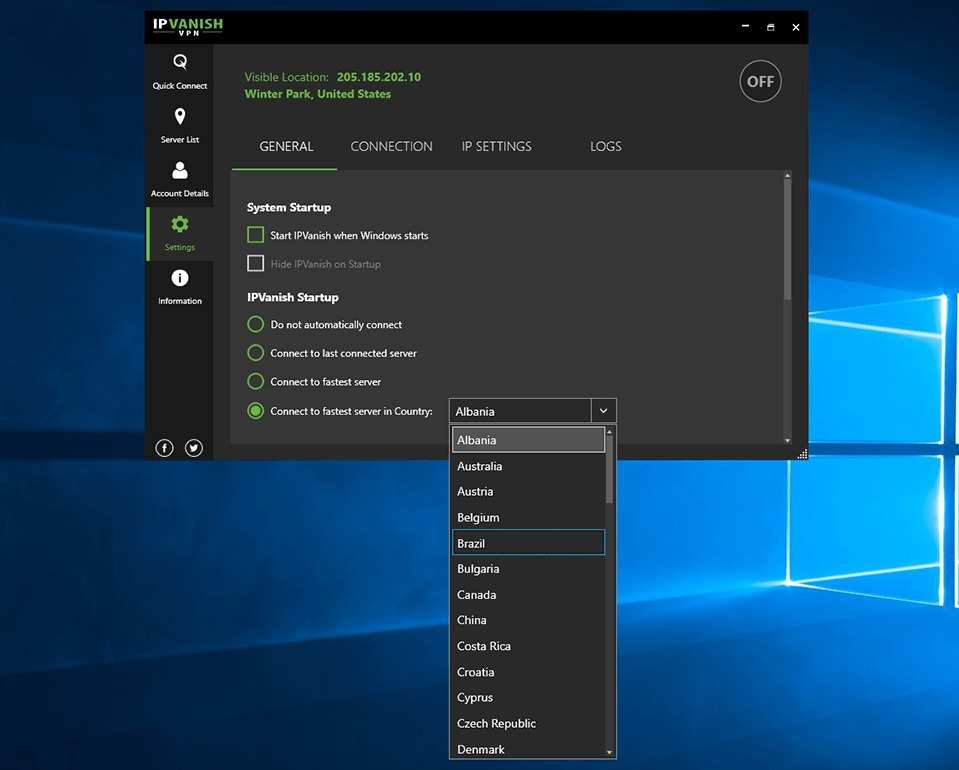The height and width of the screenshot is (770, 959).
Task: Choose Canada from the country list
Action: [x=528, y=594]
